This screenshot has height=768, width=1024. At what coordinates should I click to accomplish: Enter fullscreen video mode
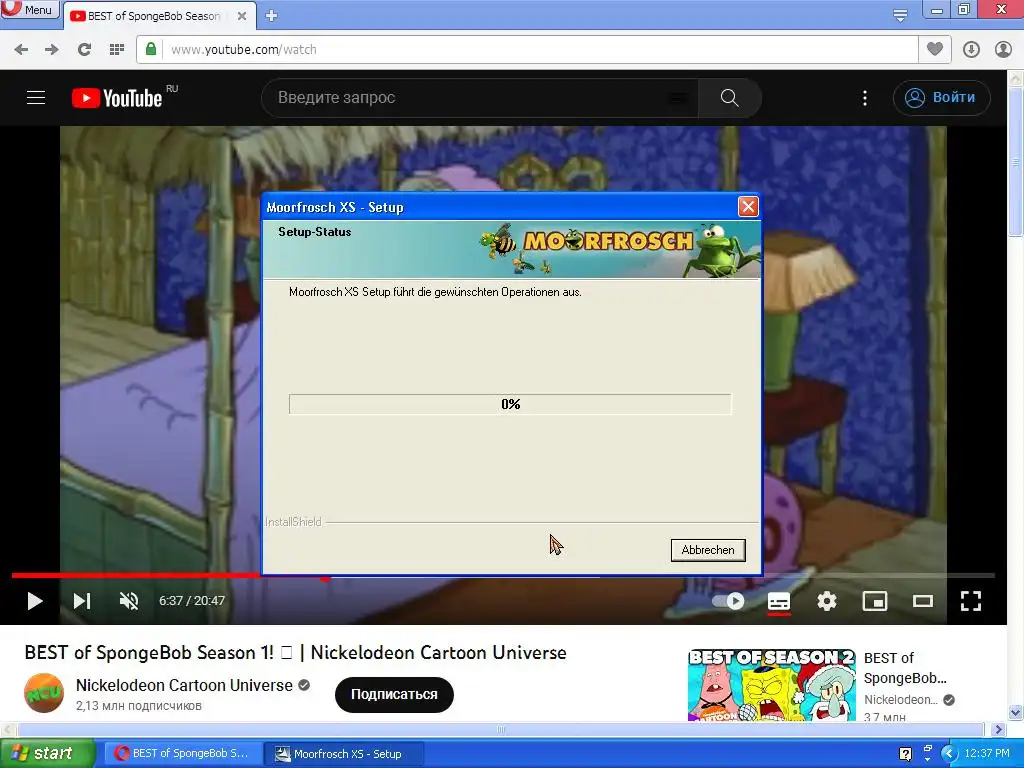coord(970,601)
